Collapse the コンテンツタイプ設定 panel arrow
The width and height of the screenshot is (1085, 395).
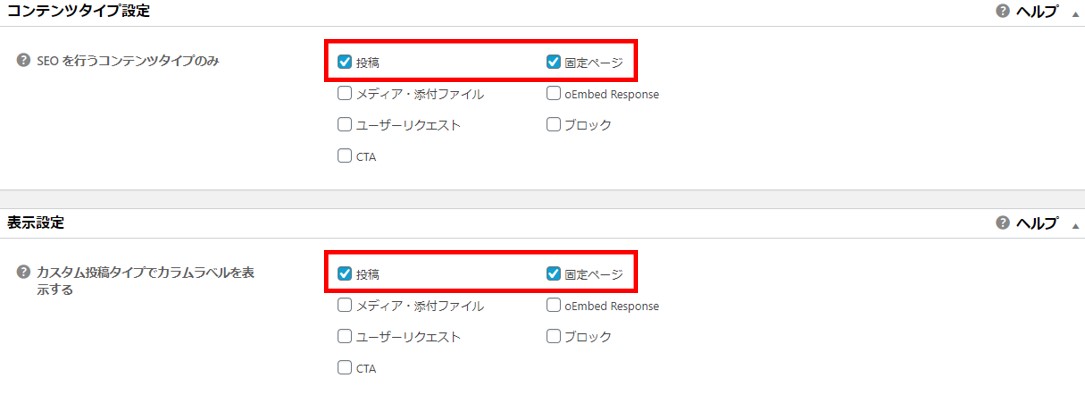[x=1075, y=13]
